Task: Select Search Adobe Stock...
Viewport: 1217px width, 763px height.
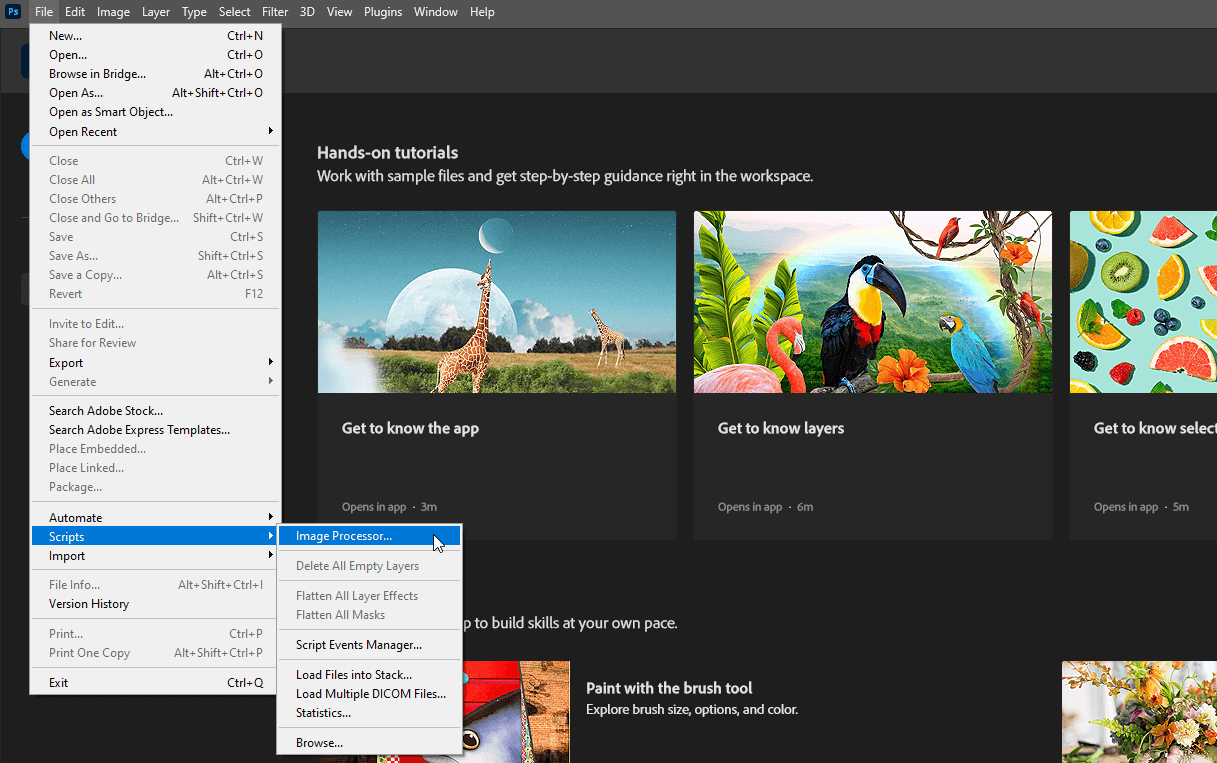Action: 156,411
